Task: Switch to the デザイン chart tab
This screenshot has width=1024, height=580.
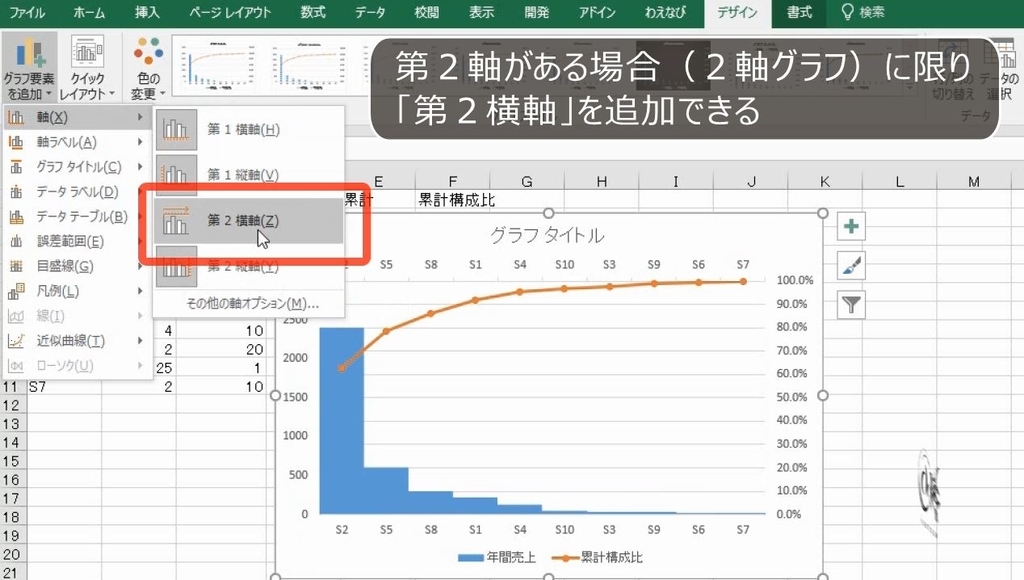Action: tap(737, 12)
